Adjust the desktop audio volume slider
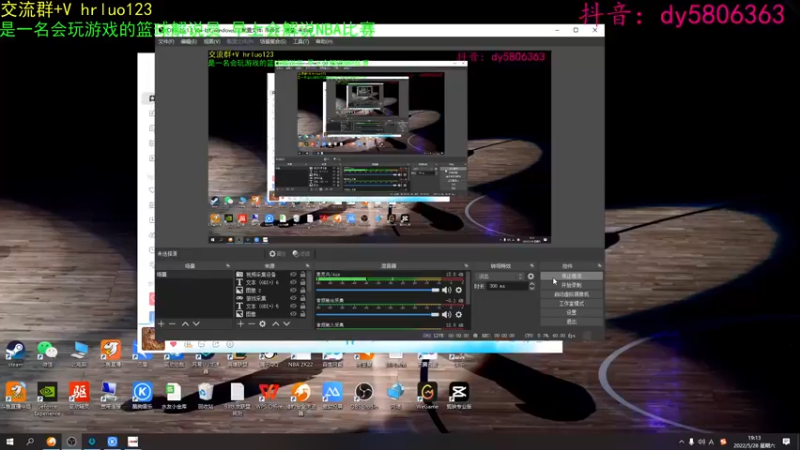800x450 pixels. [x=378, y=315]
